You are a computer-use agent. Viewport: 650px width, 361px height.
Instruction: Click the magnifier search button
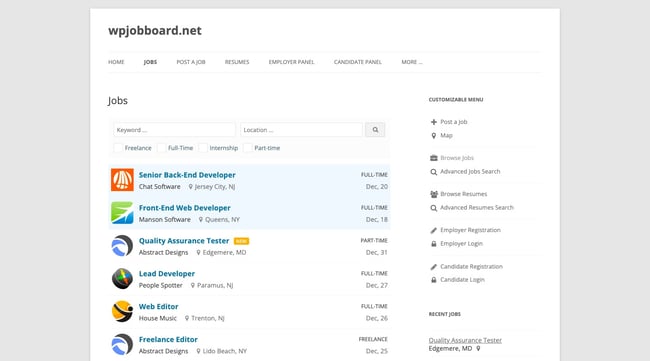pos(375,130)
